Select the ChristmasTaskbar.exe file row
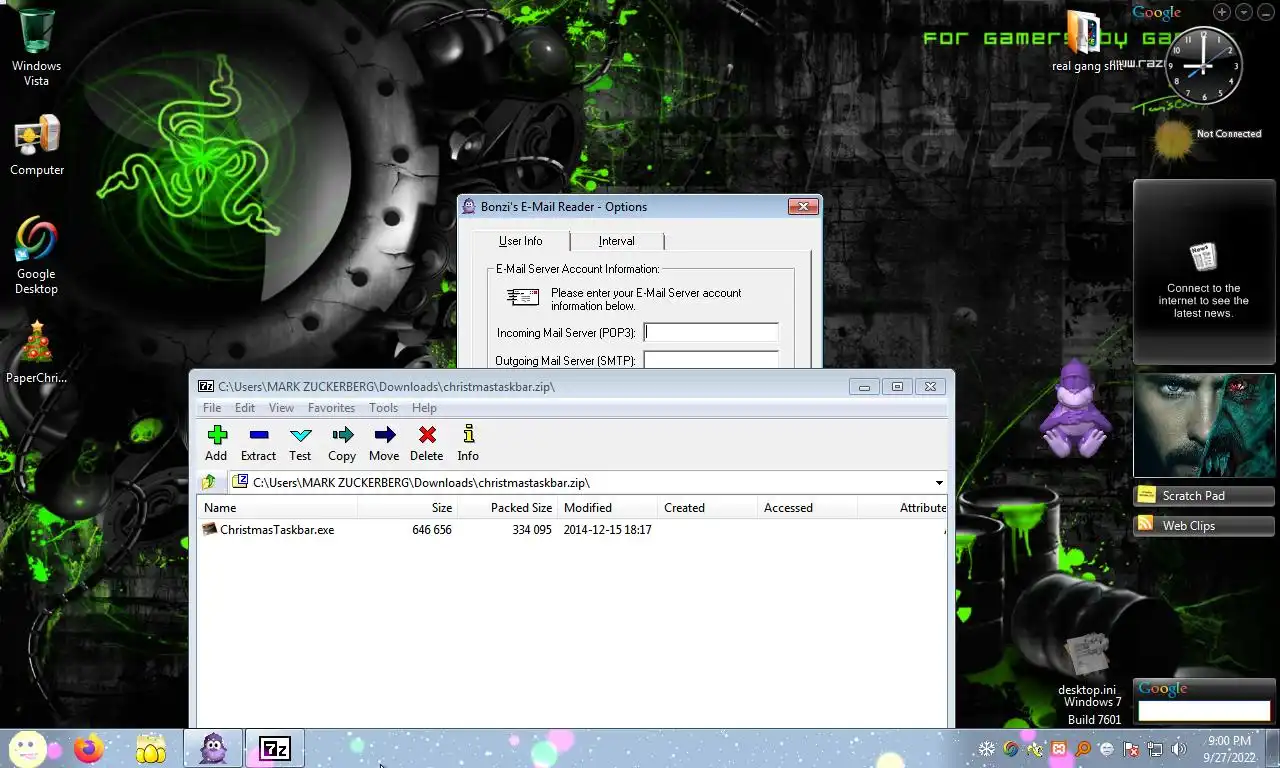 pos(571,530)
